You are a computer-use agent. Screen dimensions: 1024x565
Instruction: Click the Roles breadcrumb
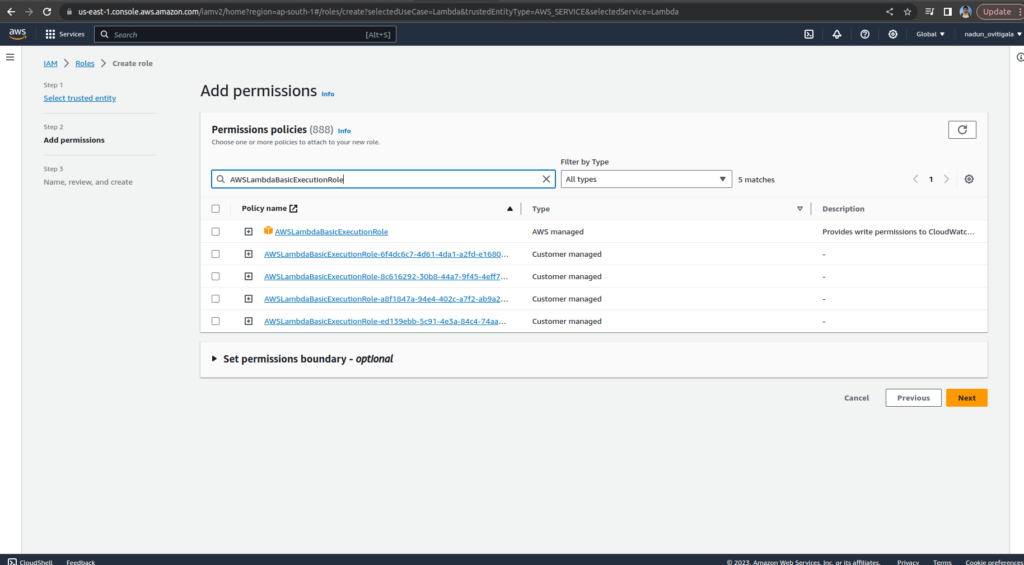coord(85,63)
